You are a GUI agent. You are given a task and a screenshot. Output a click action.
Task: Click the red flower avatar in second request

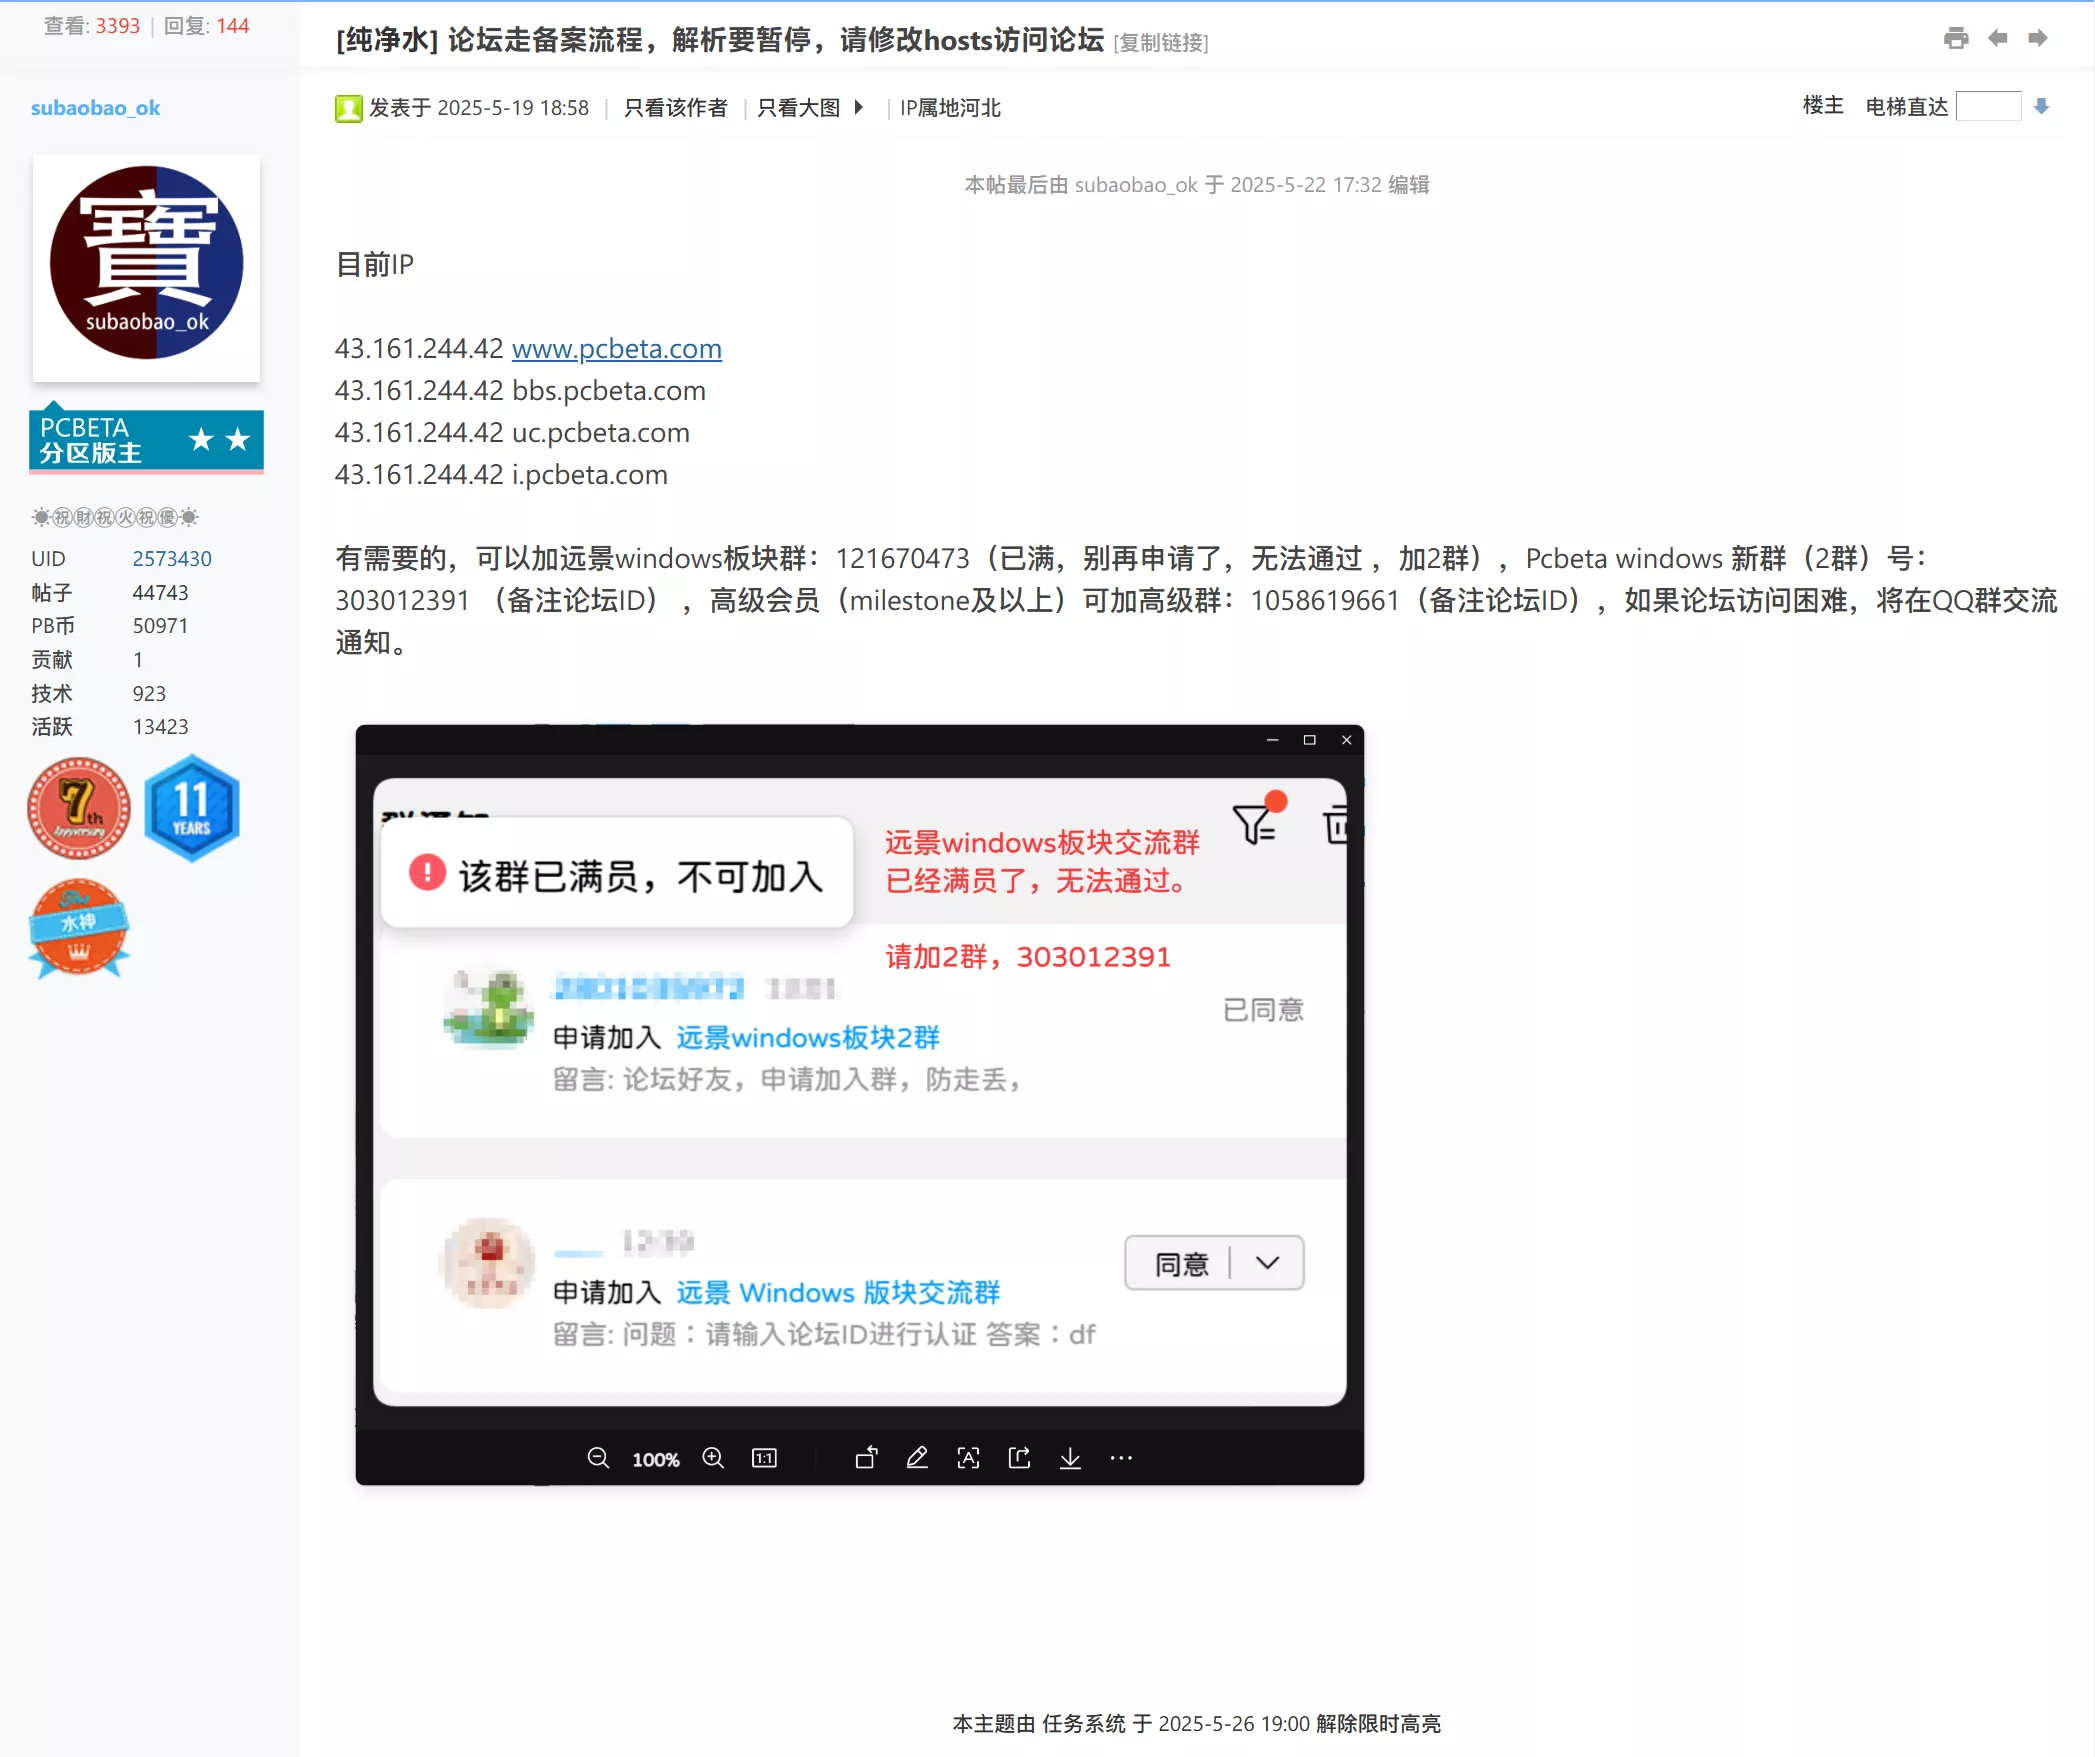pos(488,1263)
